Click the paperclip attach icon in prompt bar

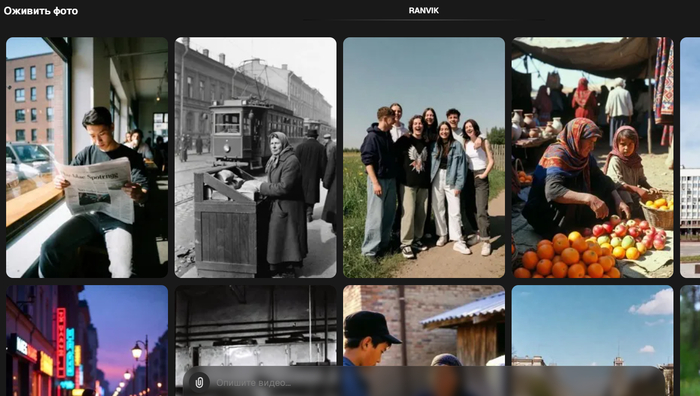[x=199, y=383]
